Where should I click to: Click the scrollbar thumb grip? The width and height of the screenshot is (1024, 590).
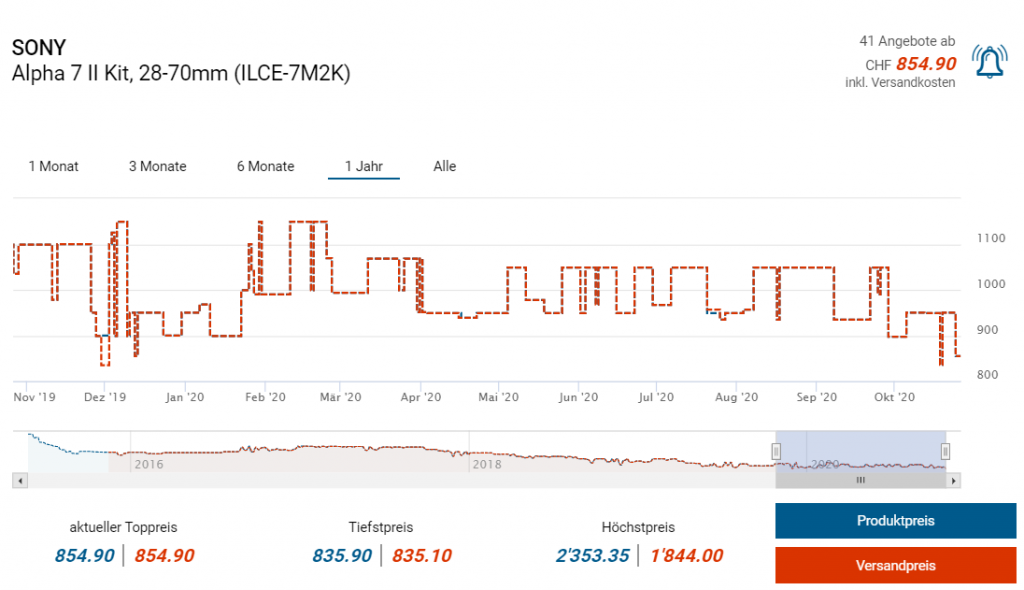click(860, 481)
